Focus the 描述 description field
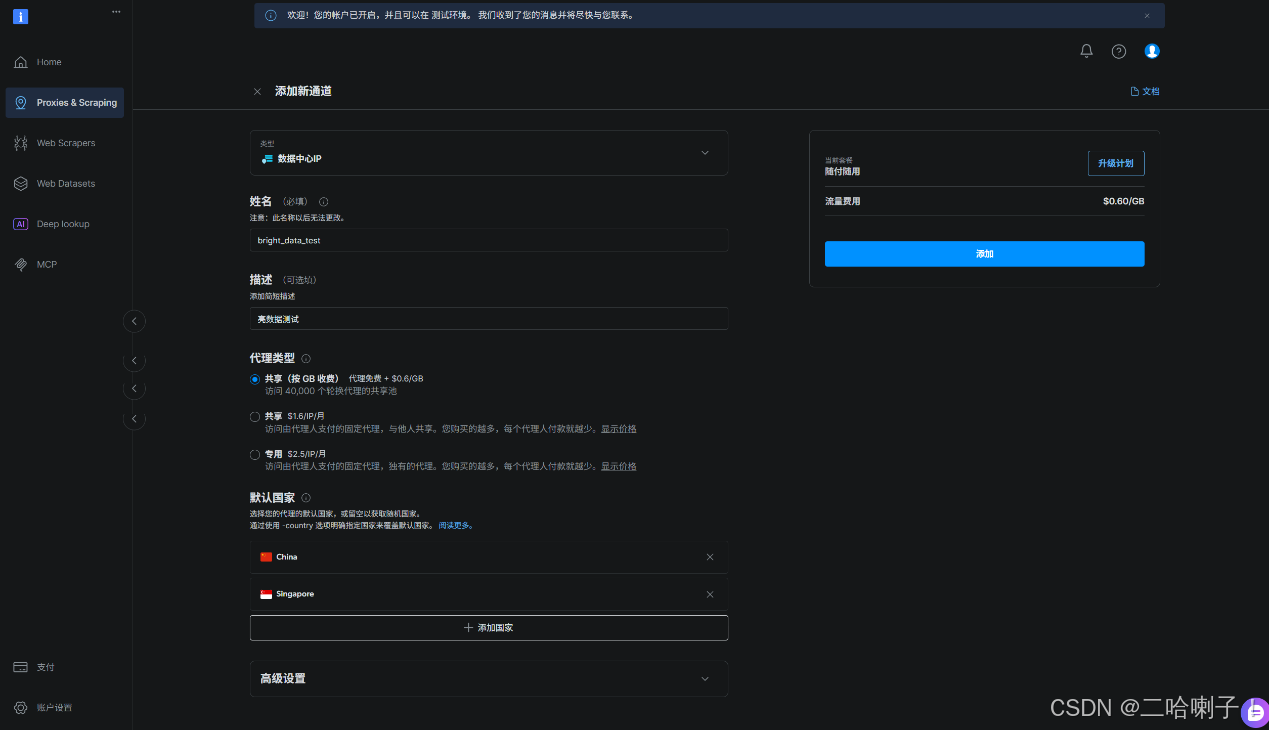 coord(489,319)
